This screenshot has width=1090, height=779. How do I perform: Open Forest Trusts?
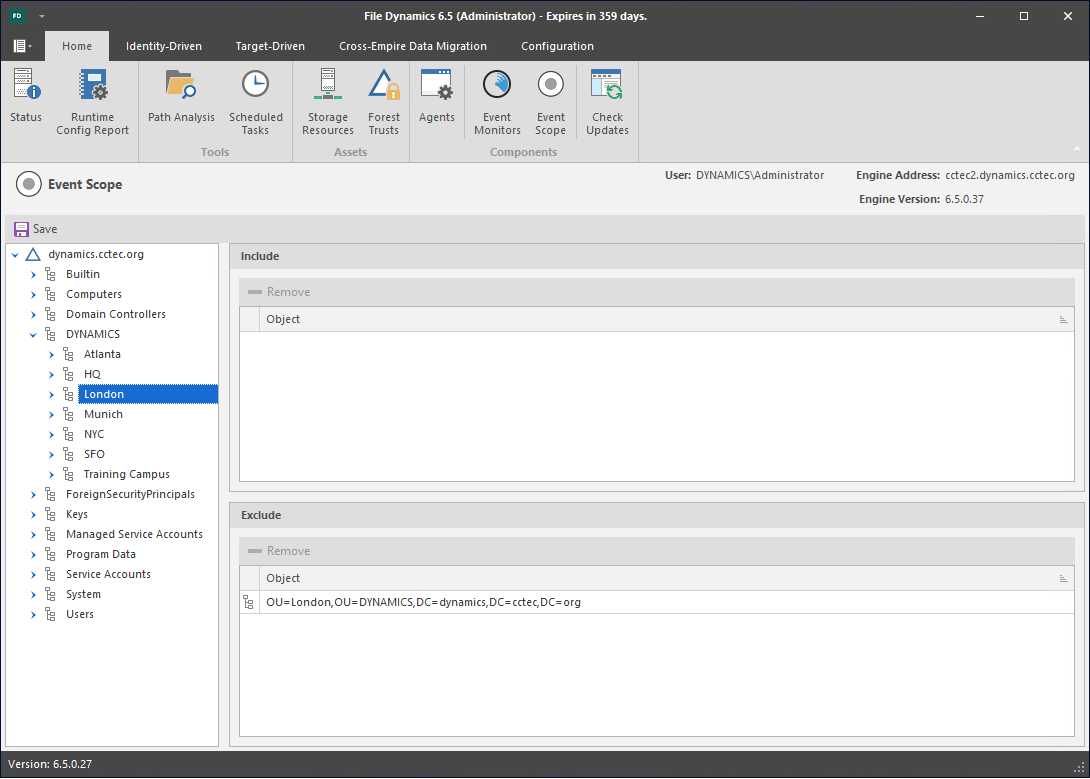click(383, 98)
